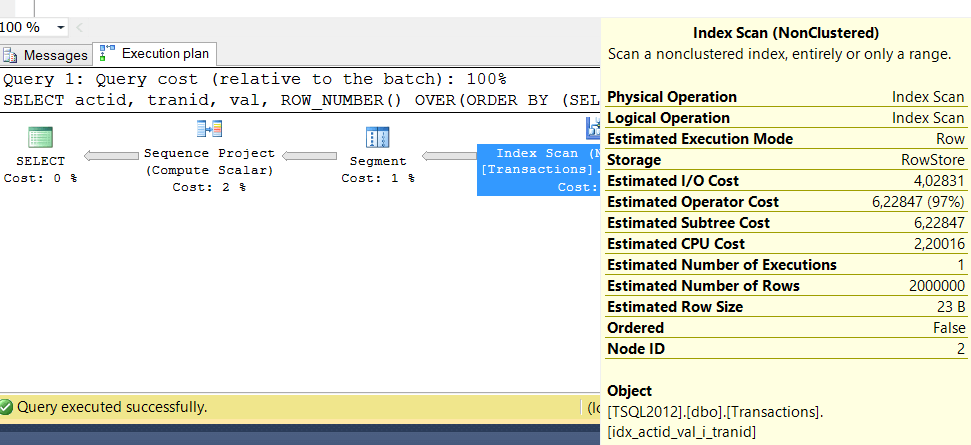Select the Sequence Project operator icon
971x445 pixels.
pos(209,129)
